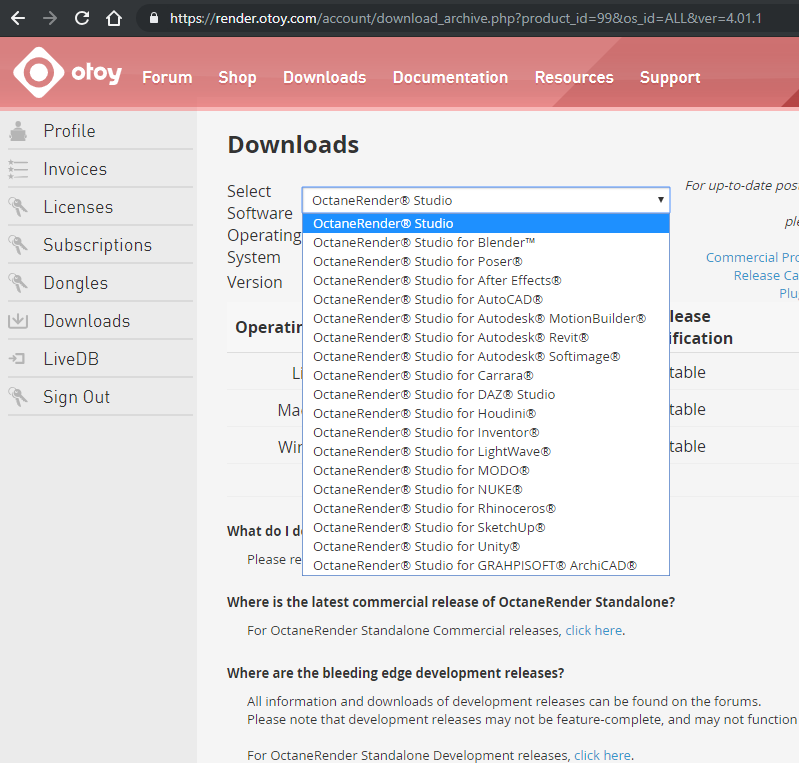799x763 pixels.
Task: Choose OctaneRender® Studio for Houdini®
Action: 486,413
